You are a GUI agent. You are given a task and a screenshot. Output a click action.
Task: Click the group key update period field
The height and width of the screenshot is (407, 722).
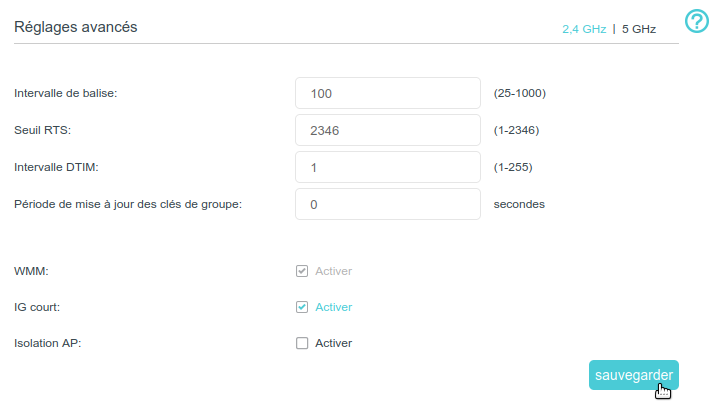388,204
